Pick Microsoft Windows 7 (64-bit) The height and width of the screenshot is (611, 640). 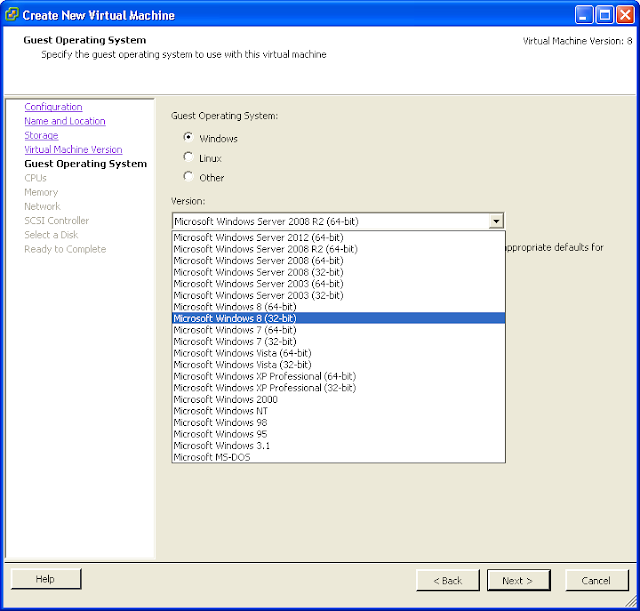coord(338,330)
